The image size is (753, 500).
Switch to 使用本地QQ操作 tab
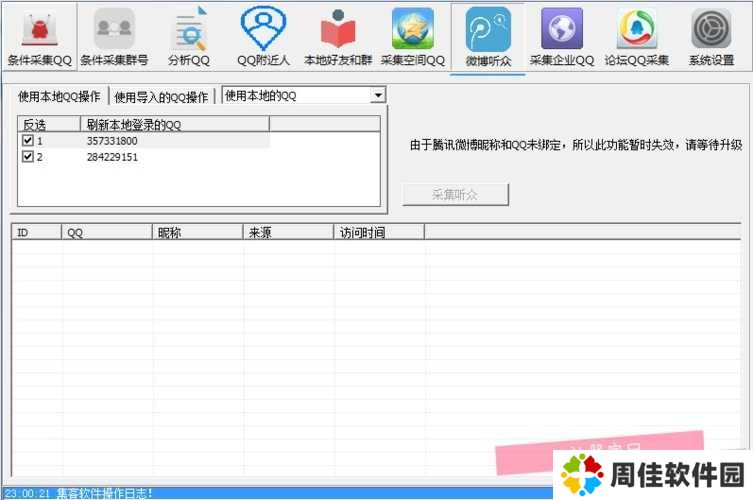coord(59,97)
